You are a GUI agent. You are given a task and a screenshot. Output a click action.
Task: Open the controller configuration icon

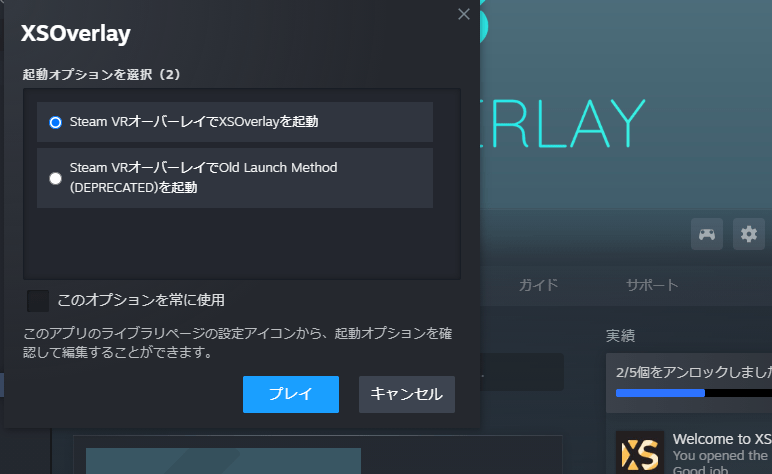[x=707, y=234]
